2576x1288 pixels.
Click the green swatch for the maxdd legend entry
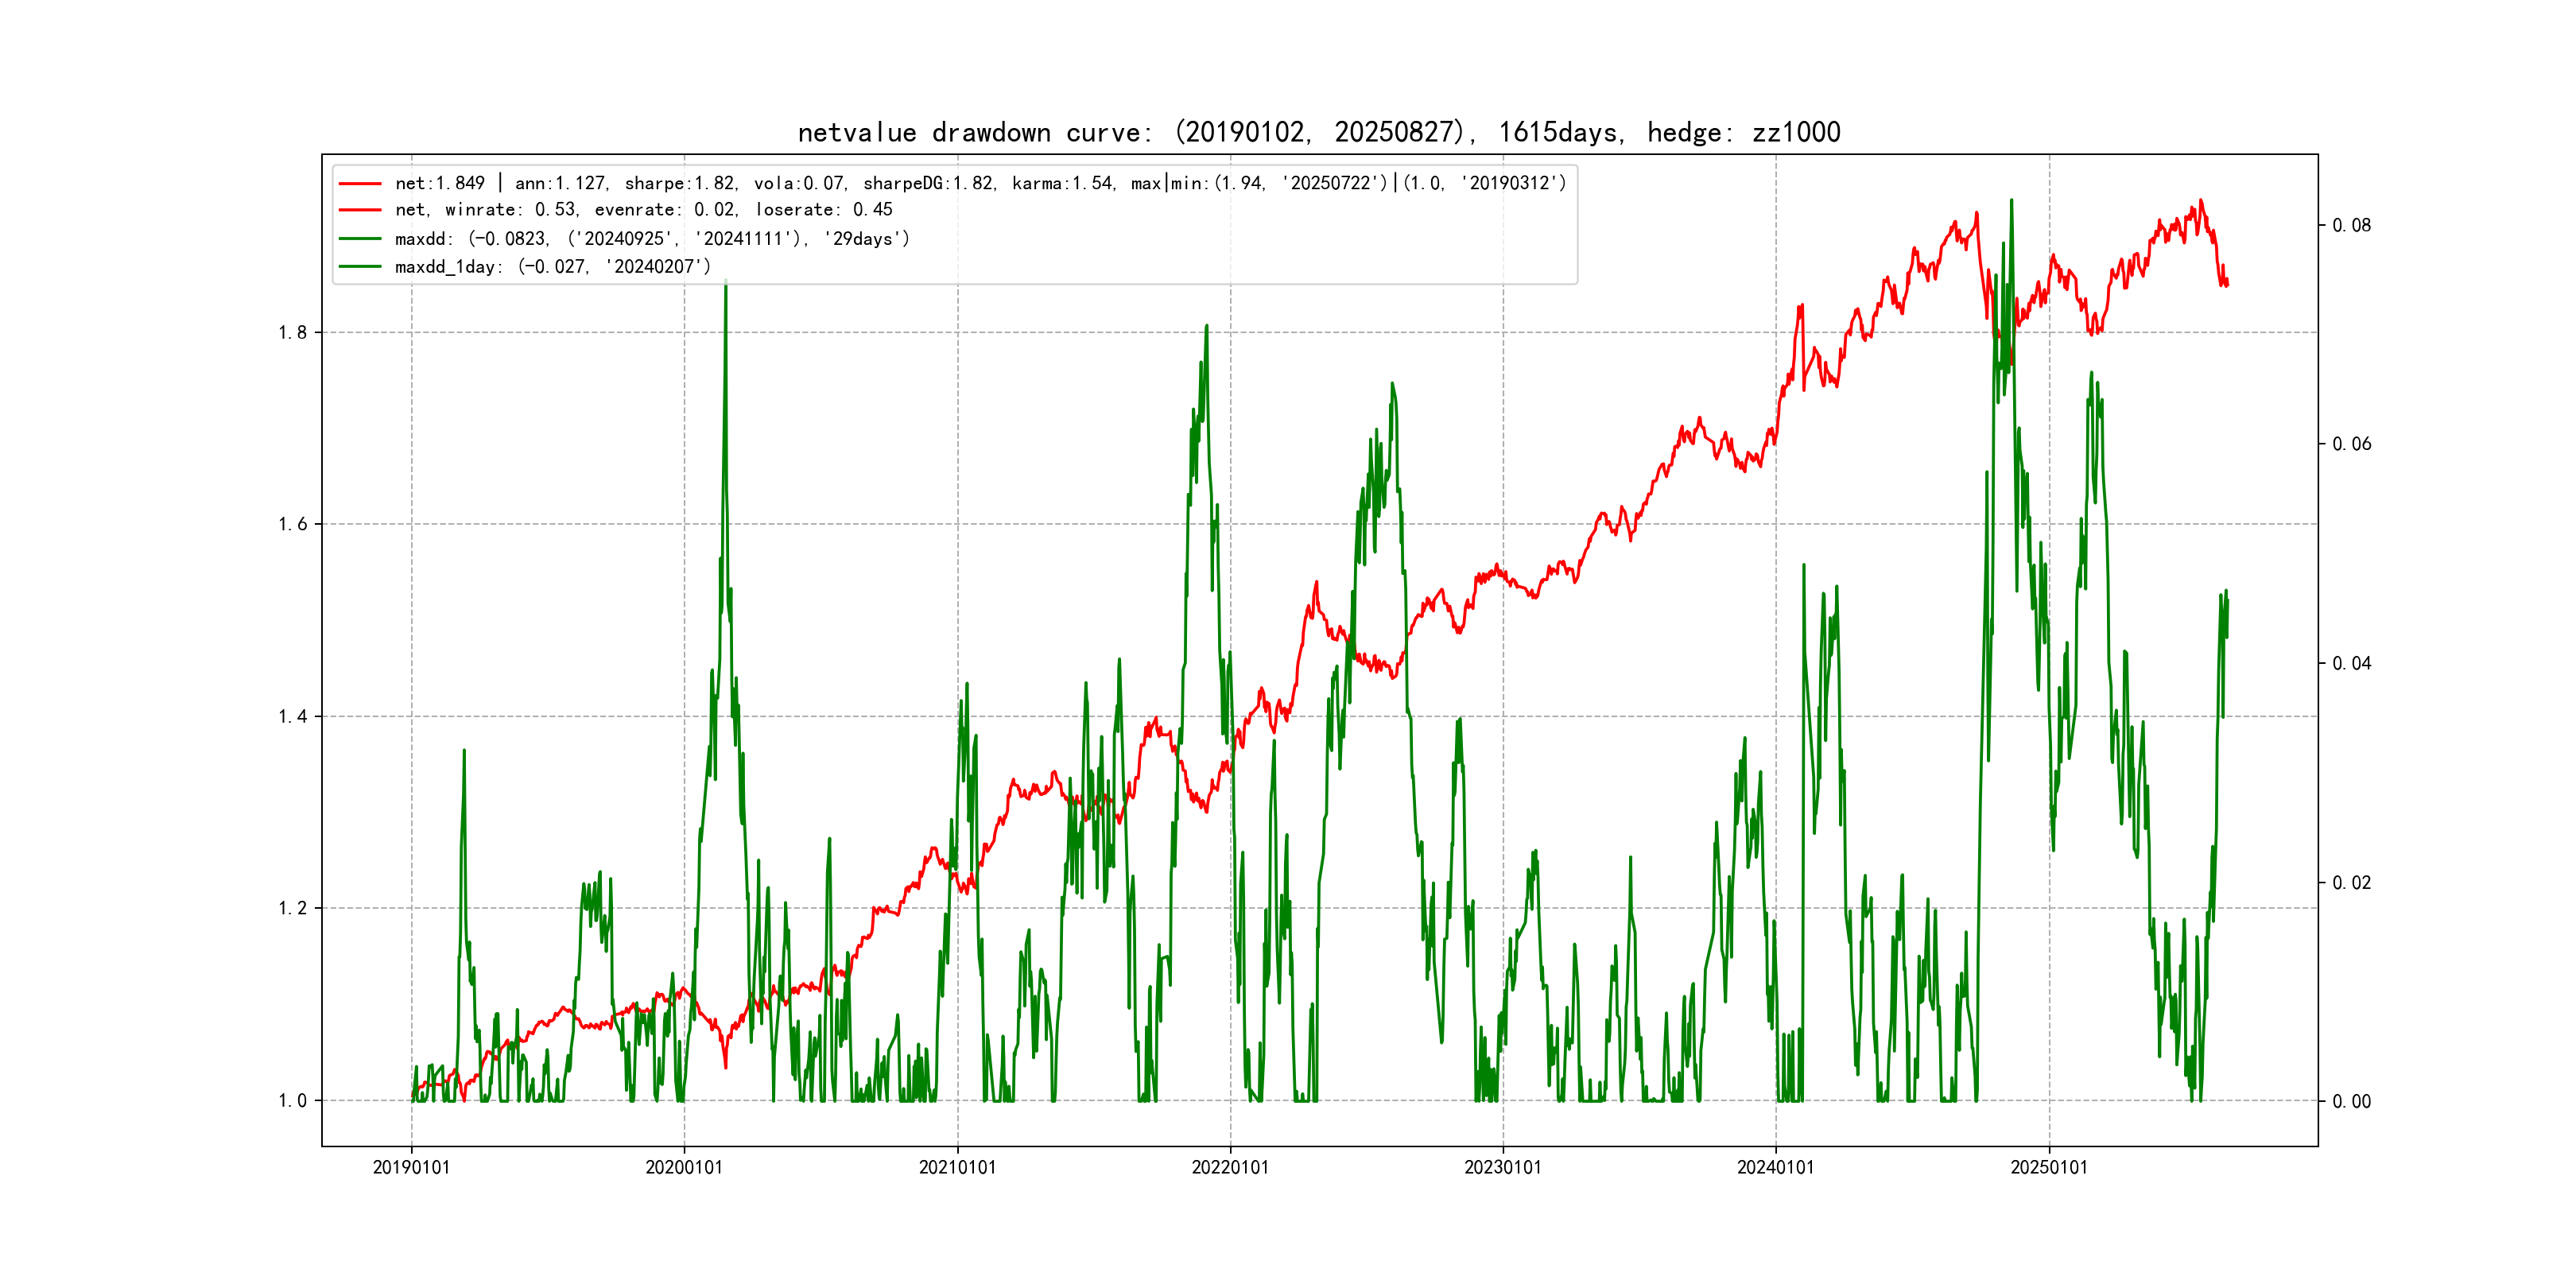[x=360, y=238]
